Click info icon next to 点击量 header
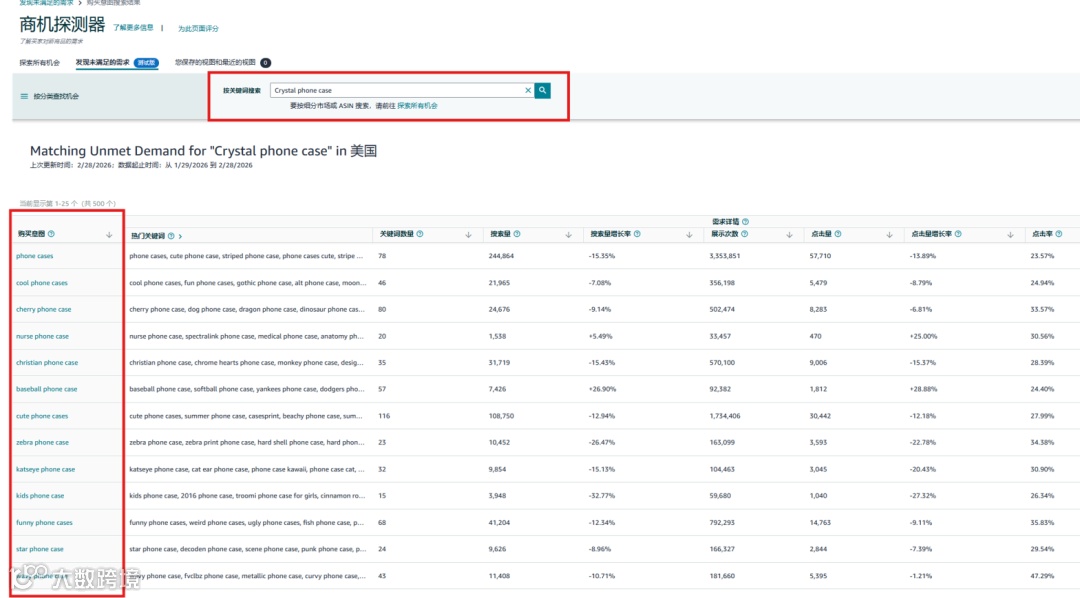 pyautogui.click(x=838, y=234)
